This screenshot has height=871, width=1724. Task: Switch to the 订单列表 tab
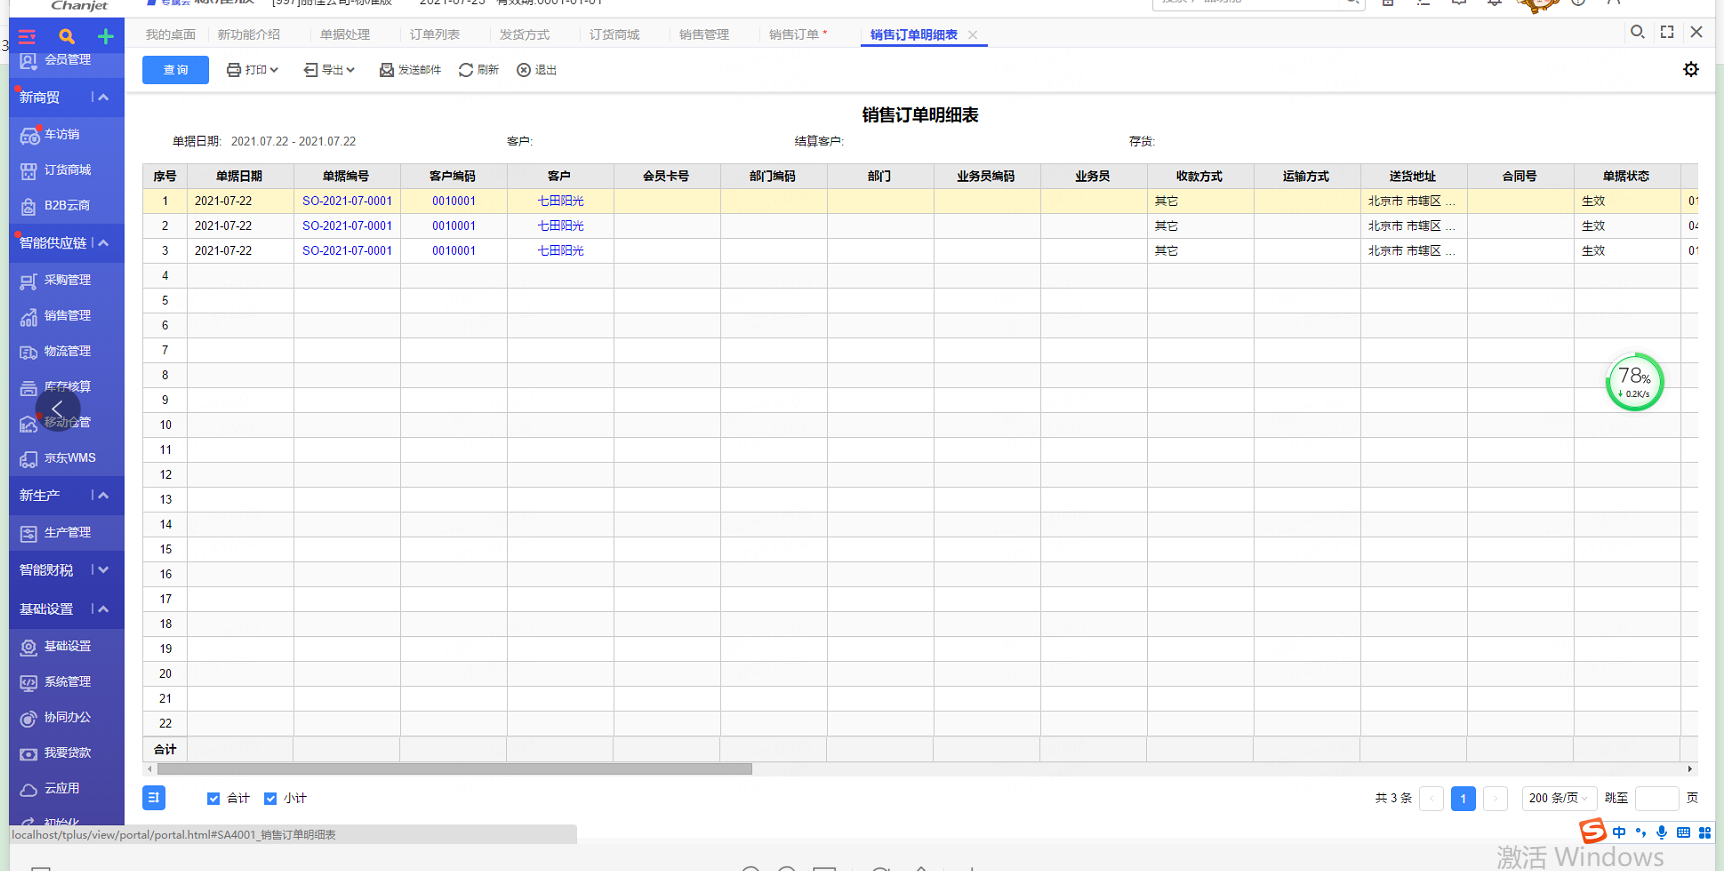(435, 35)
